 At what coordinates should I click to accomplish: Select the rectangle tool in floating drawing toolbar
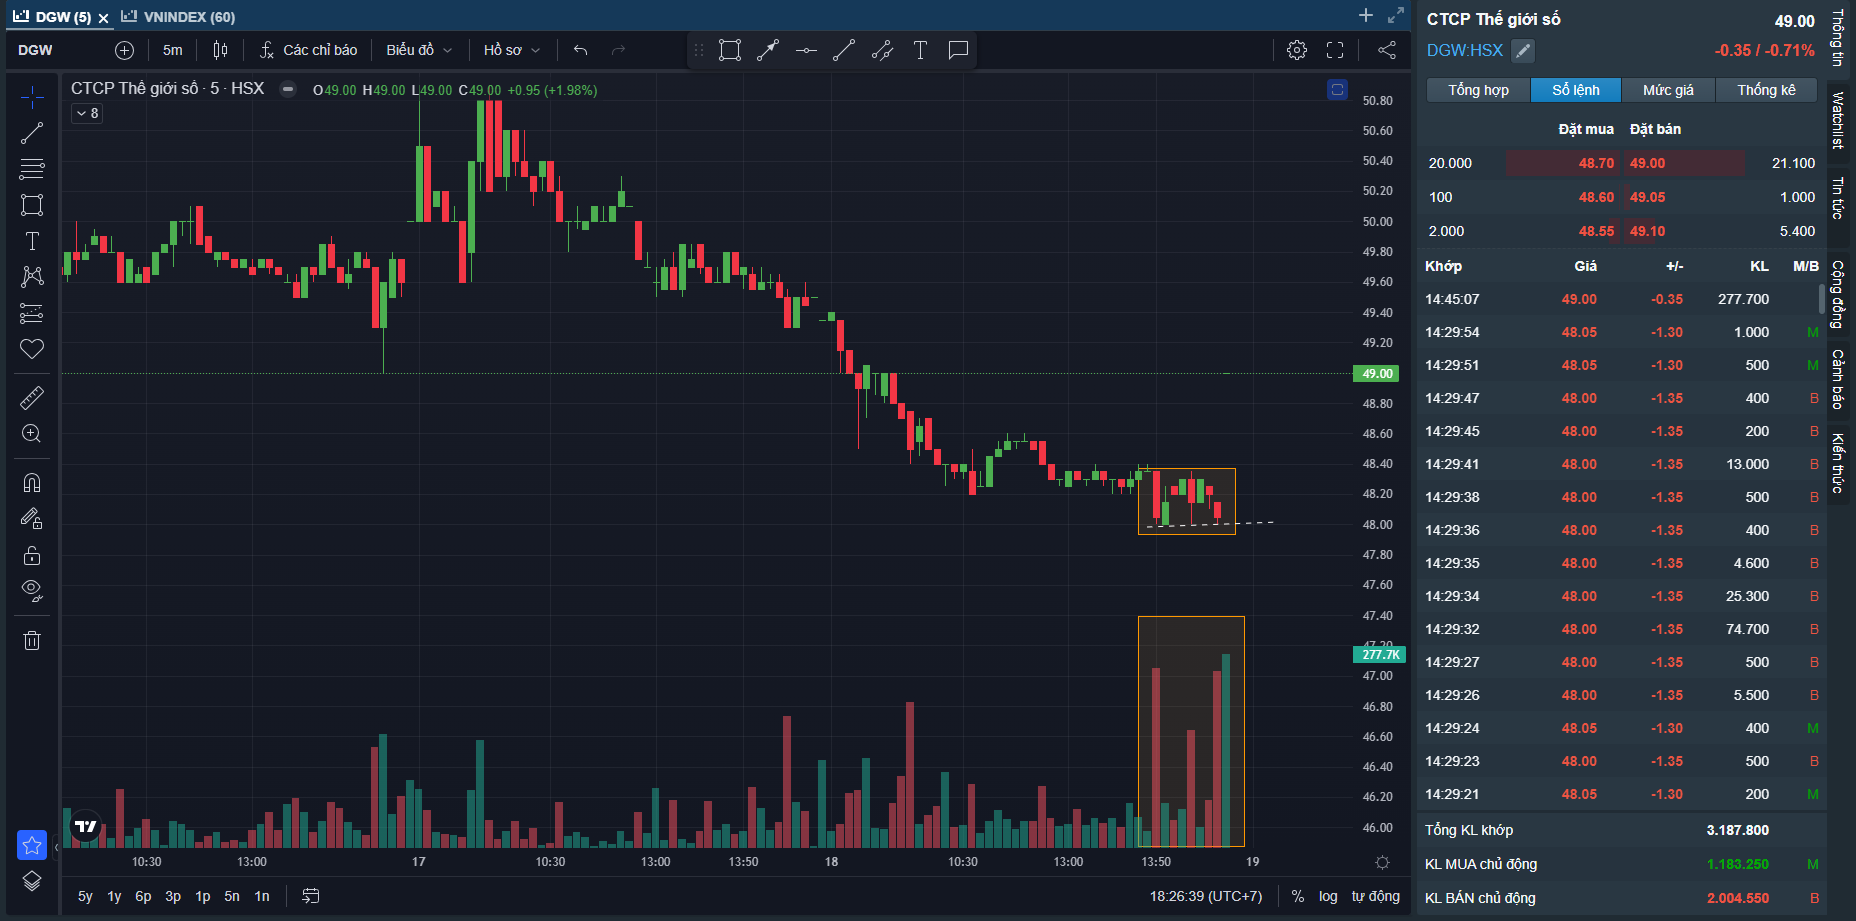(730, 50)
